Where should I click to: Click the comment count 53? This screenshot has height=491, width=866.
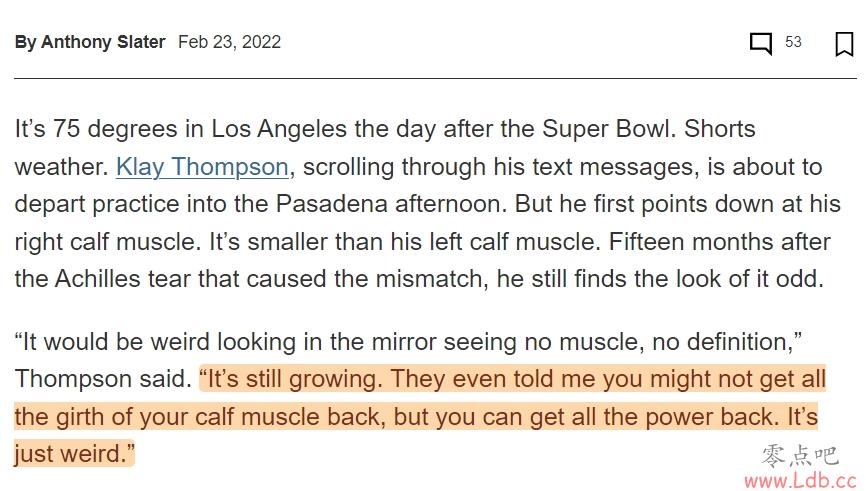click(793, 42)
